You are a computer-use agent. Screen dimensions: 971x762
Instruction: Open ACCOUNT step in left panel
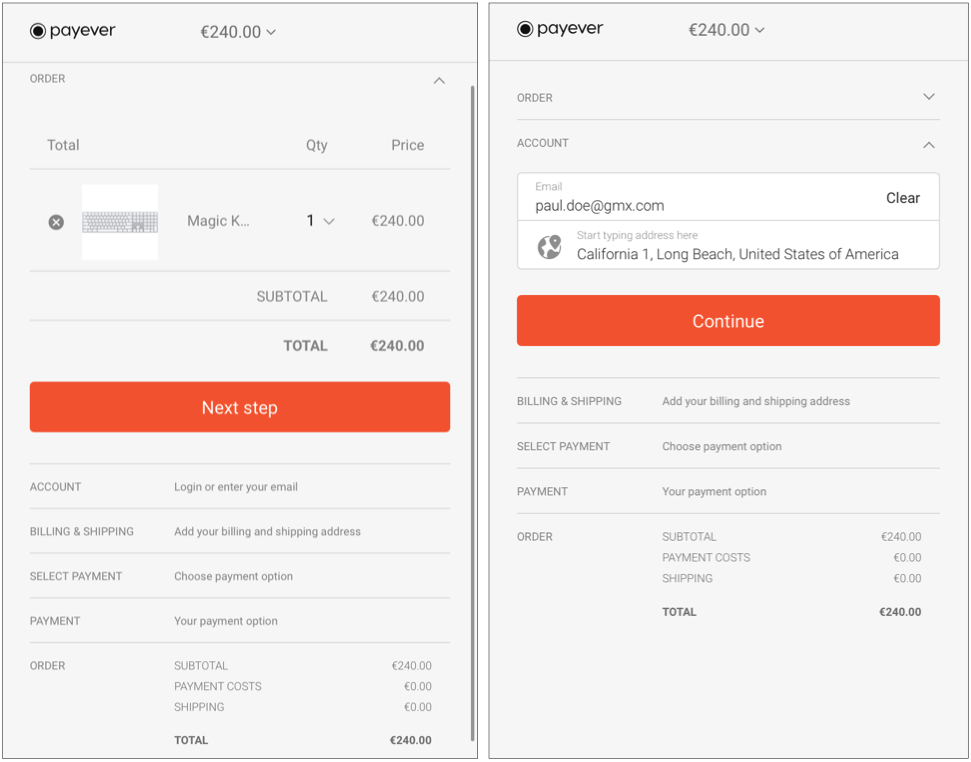240,487
